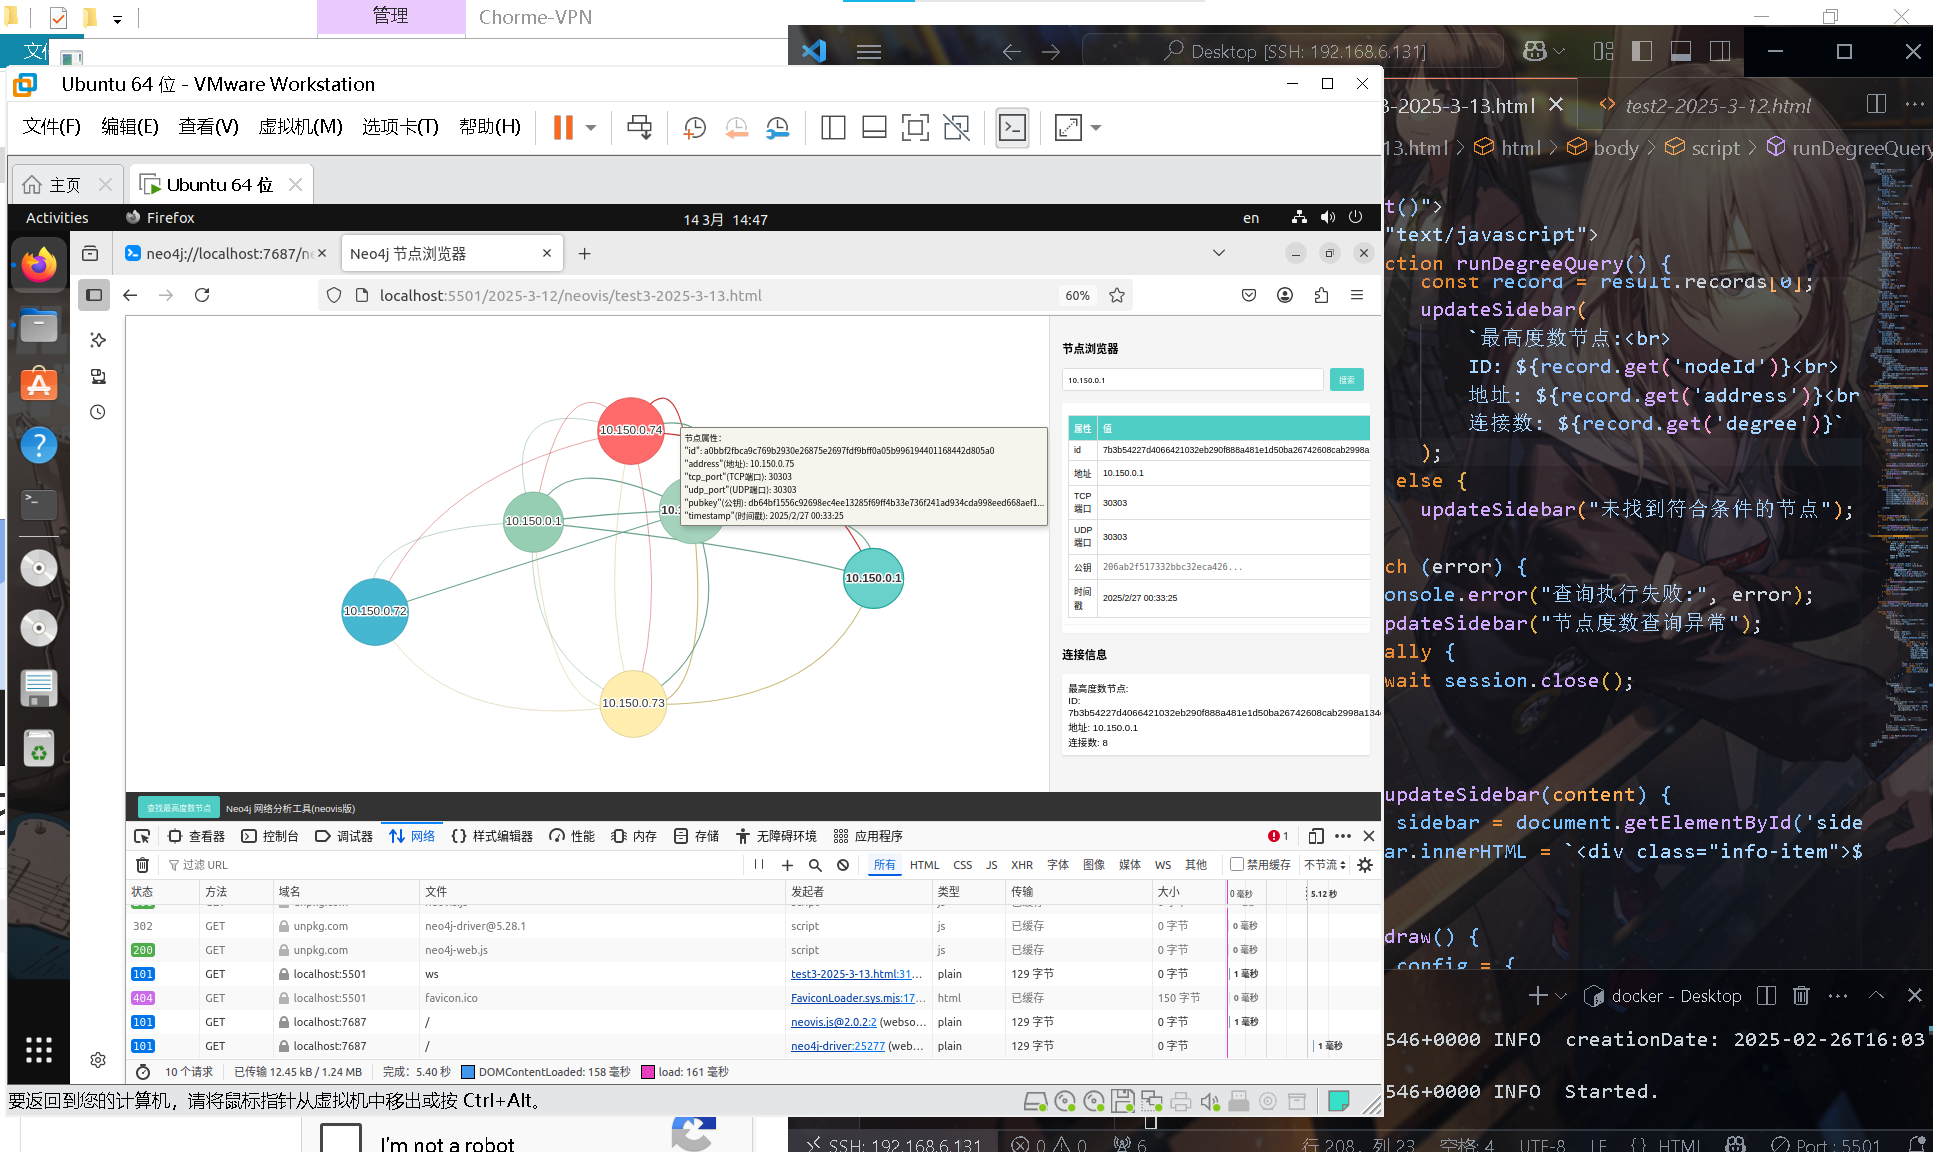The image size is (1933, 1152).
Task: Save to Pocket from the Firefox toolbar
Action: (1249, 295)
